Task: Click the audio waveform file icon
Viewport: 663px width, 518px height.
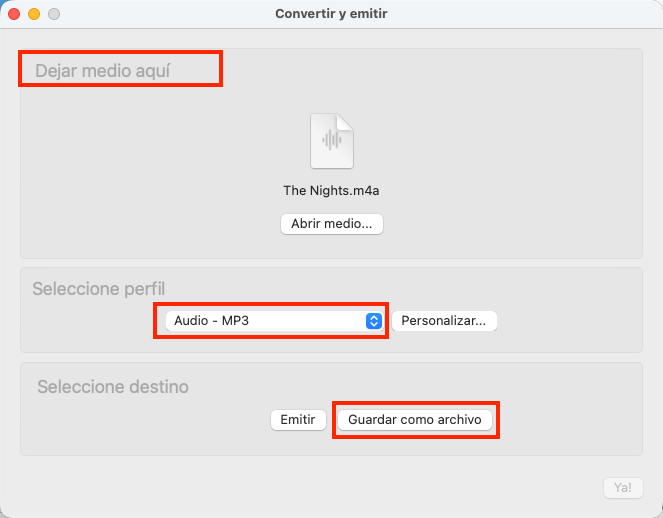Action: (331, 140)
